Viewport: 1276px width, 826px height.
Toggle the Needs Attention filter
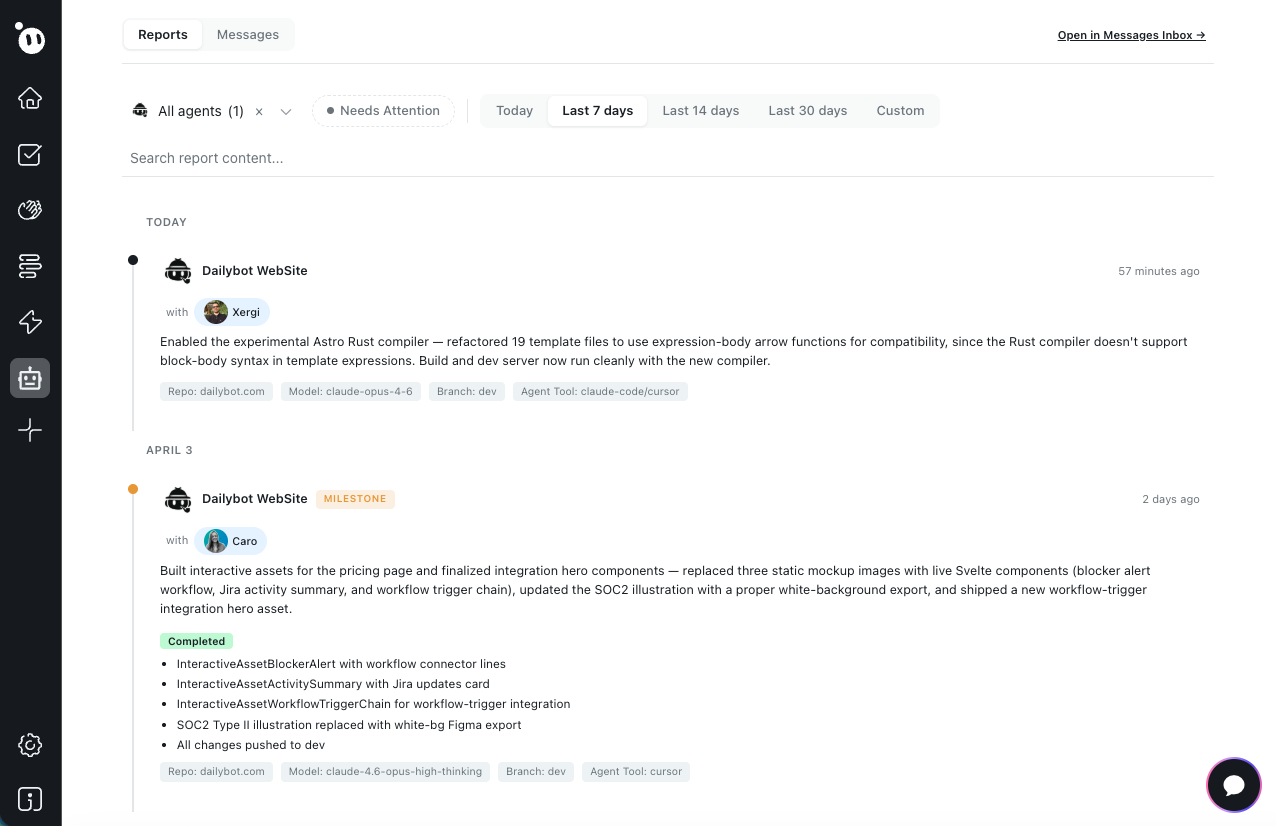pyautogui.click(x=383, y=110)
